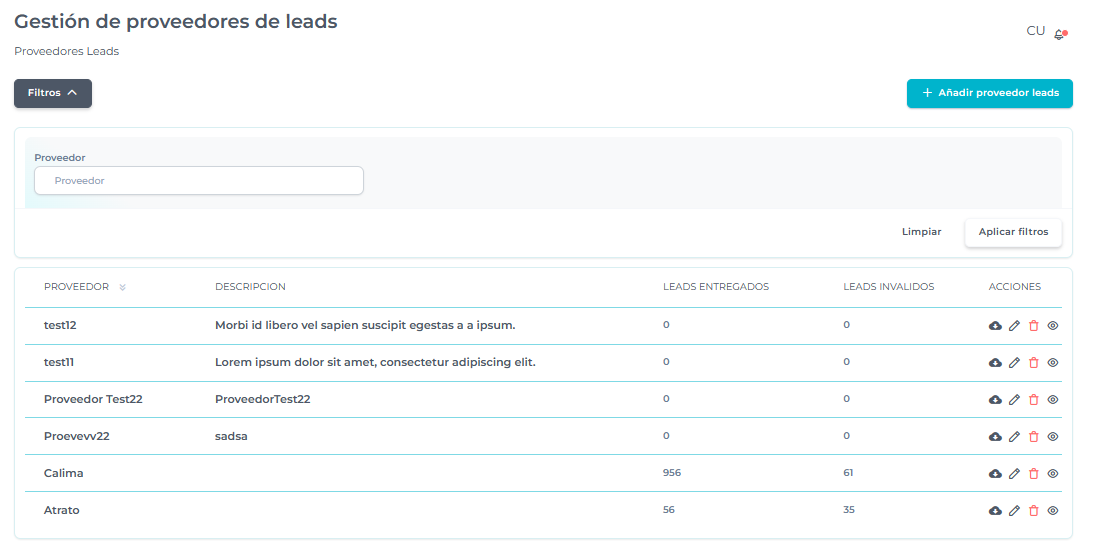The height and width of the screenshot is (557, 1093).
Task: Click the Leads Invalidos column header
Action: coord(888,287)
